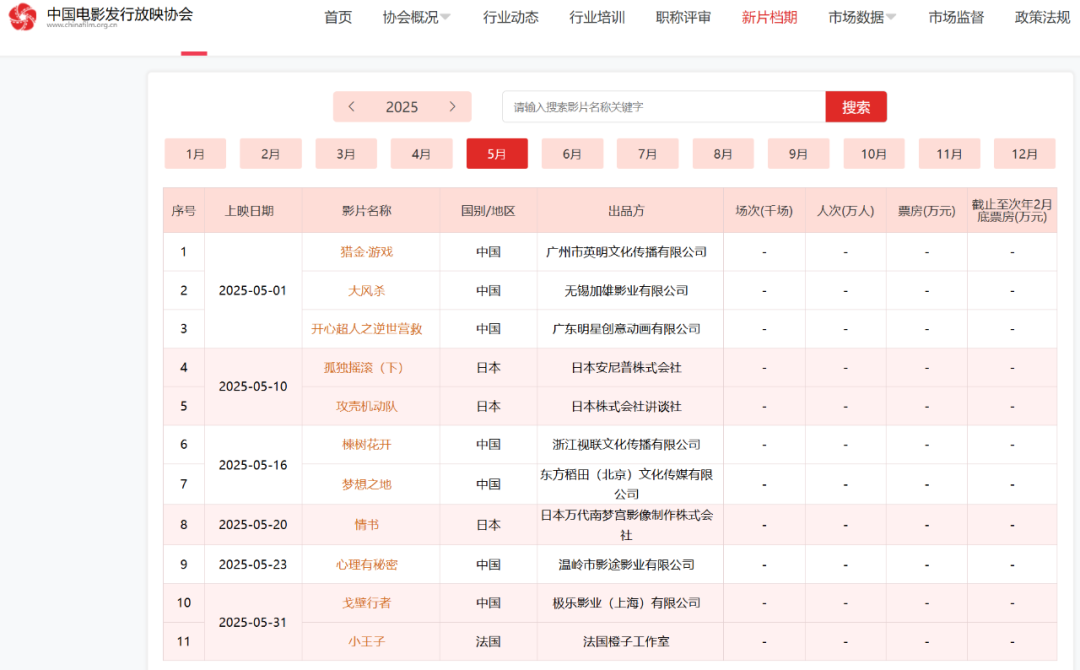Click producer 法国橙子工作室
Screen dimensions: 1080x670
point(626,642)
